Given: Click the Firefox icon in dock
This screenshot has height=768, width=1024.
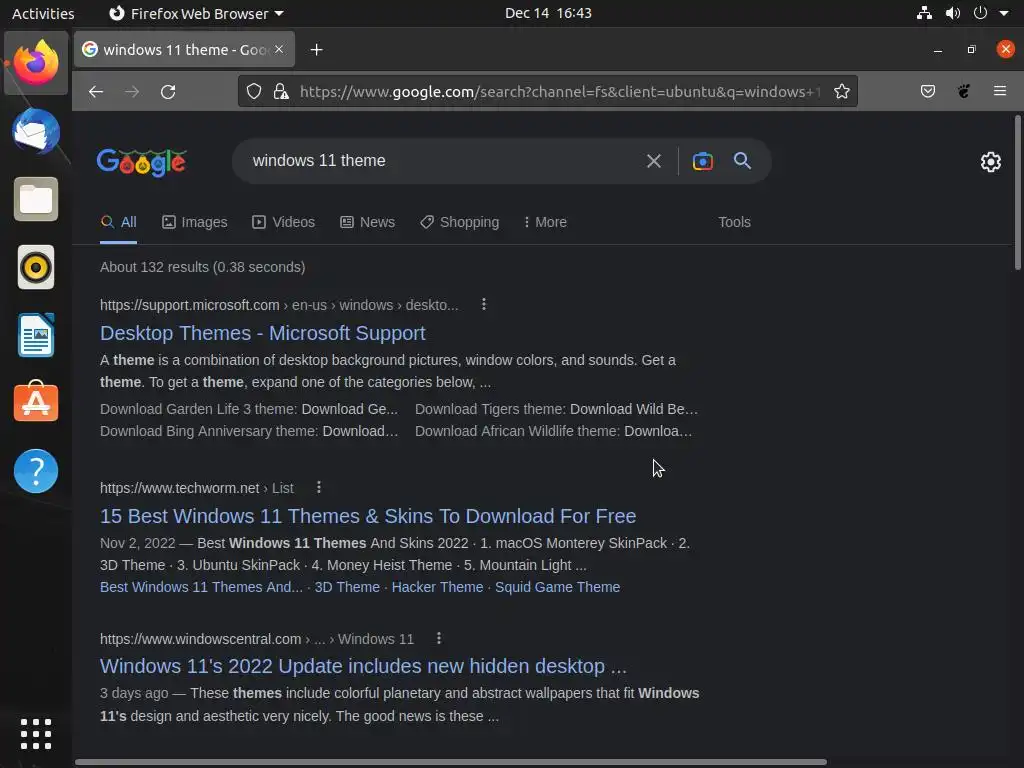Looking at the screenshot, I should click(36, 63).
